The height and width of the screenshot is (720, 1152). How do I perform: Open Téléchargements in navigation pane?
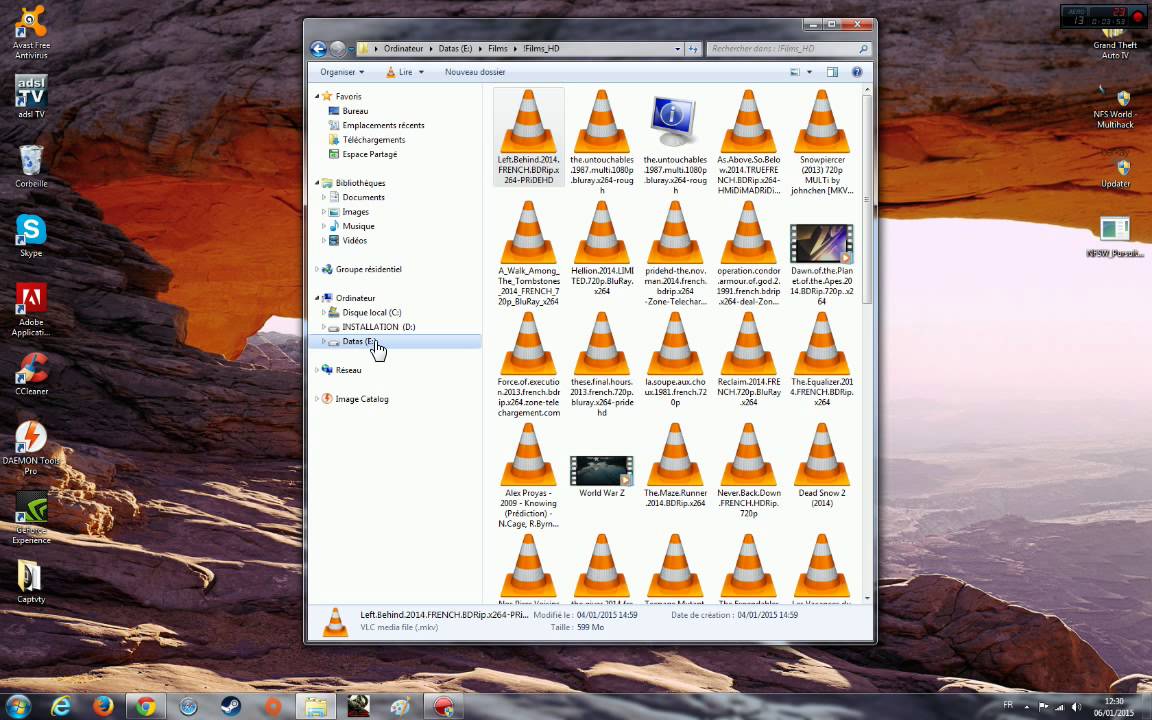[x=373, y=140]
